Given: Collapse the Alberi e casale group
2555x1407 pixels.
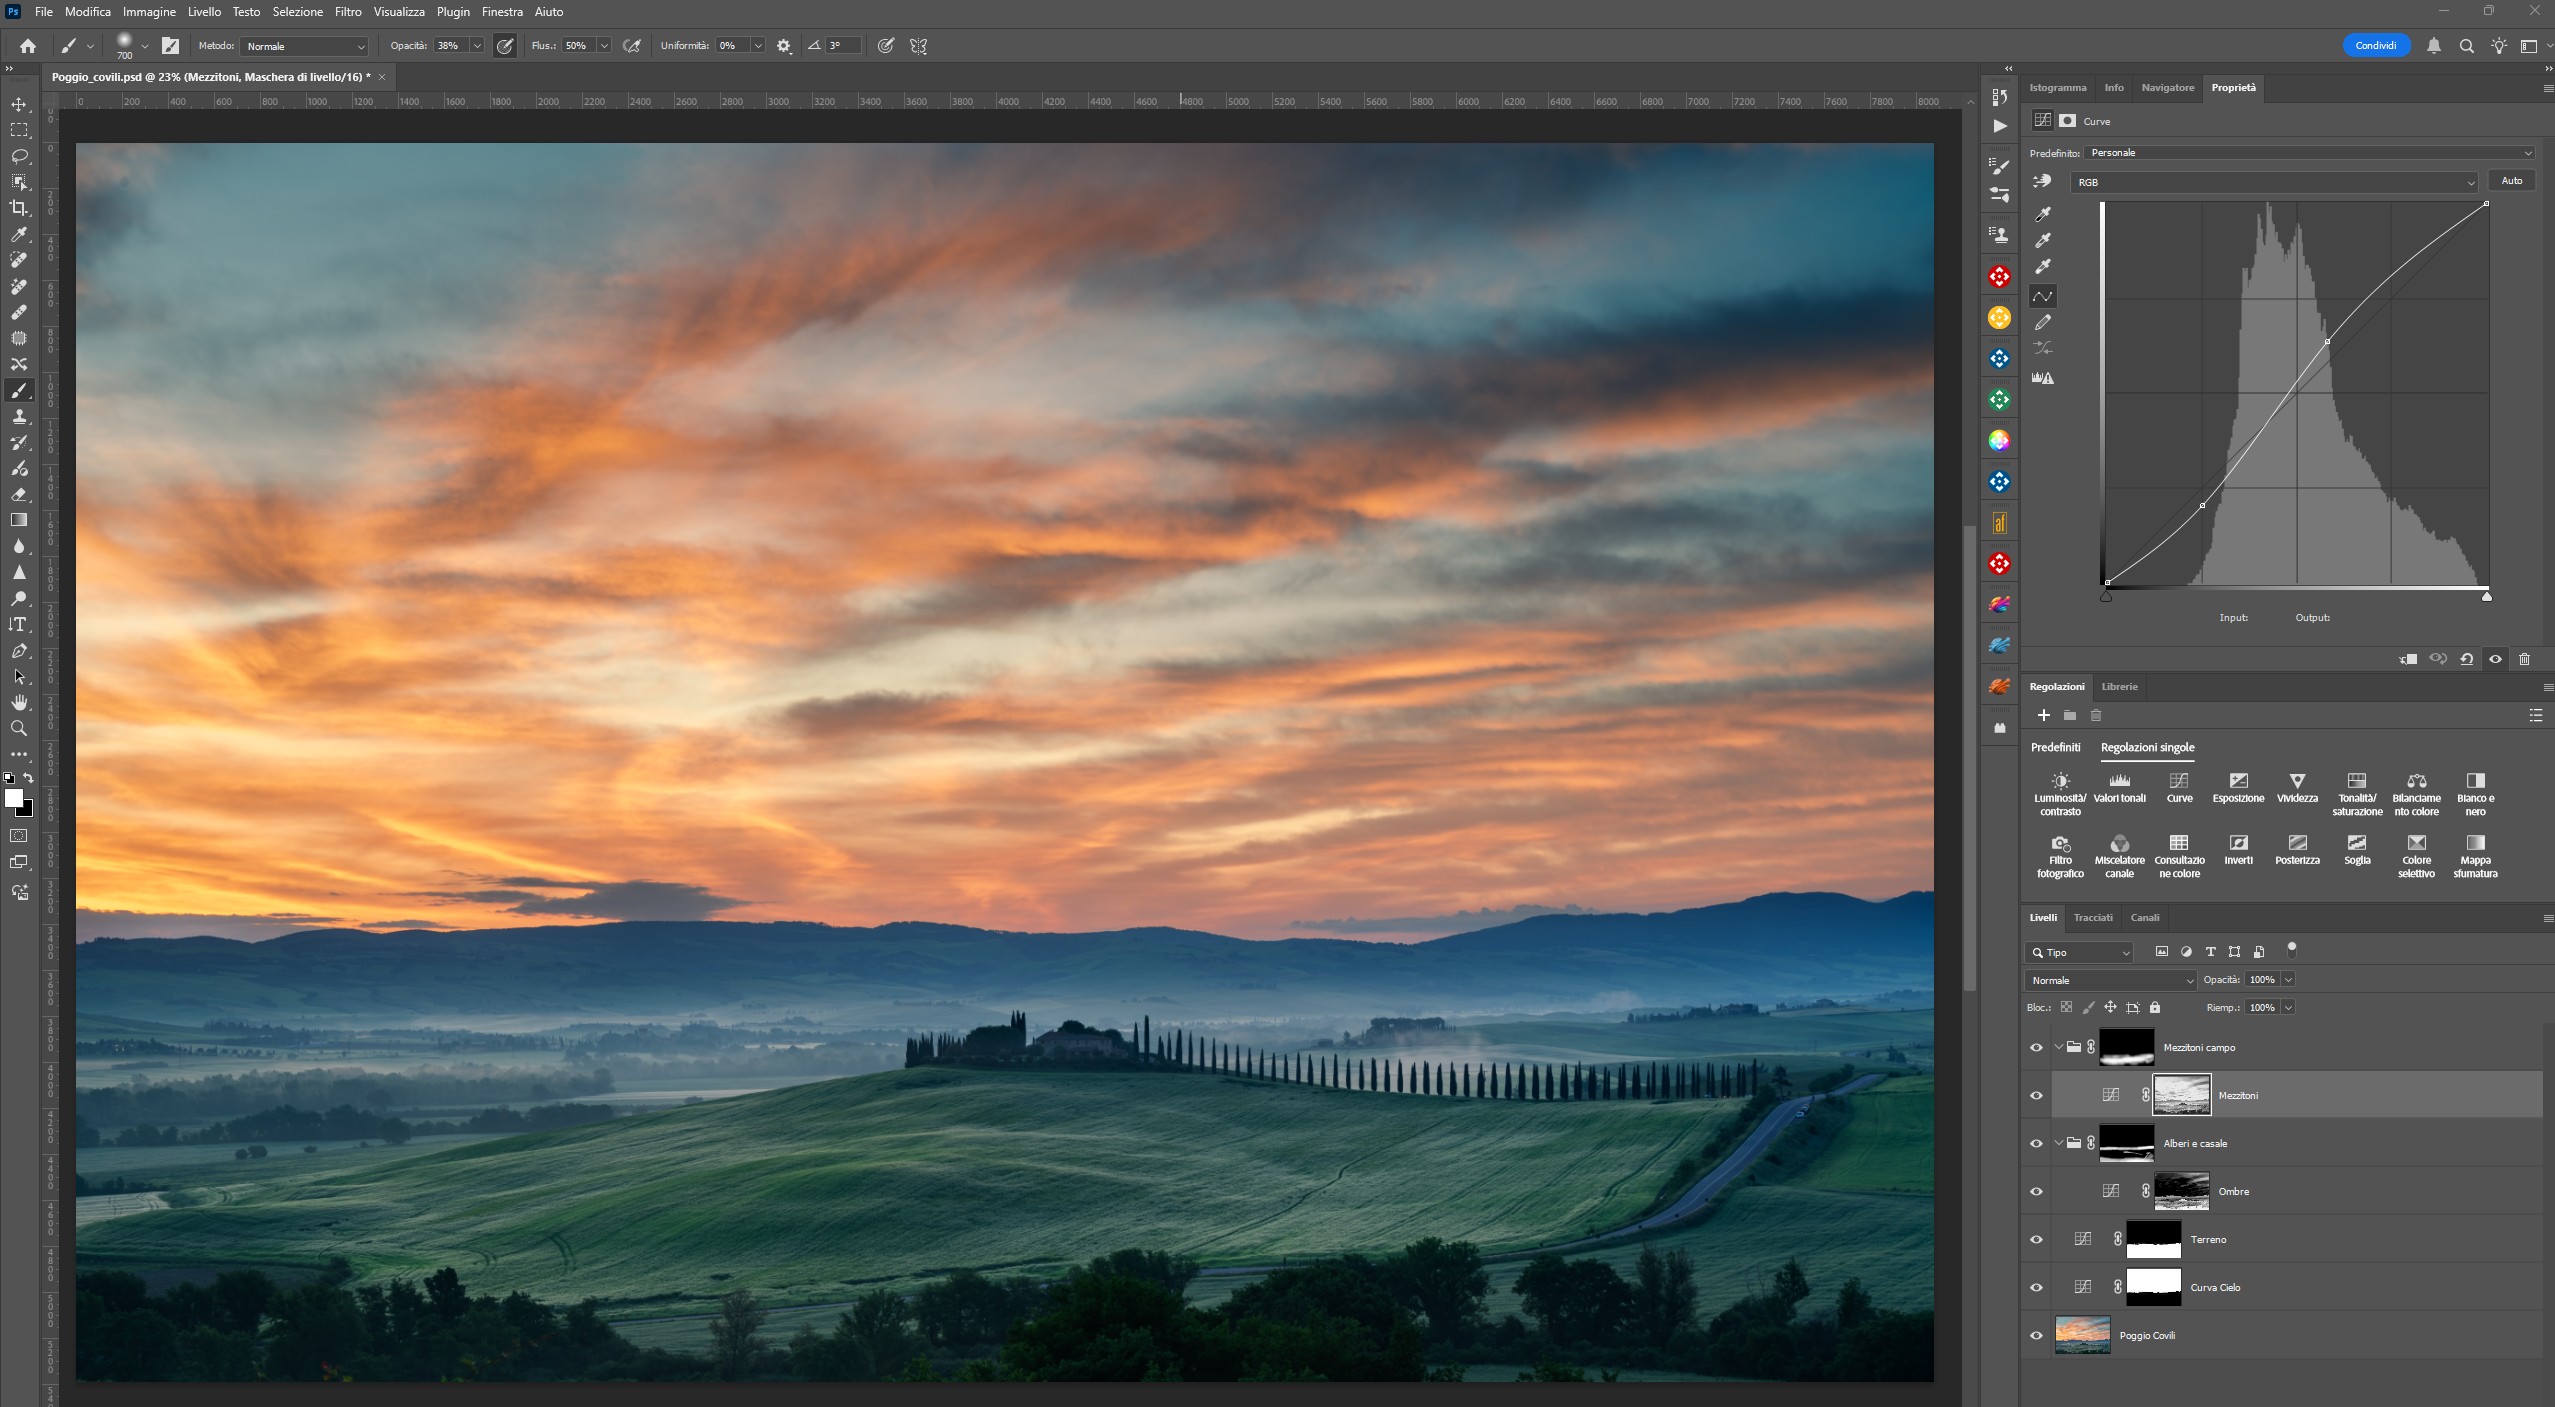Looking at the screenshot, I should (x=2059, y=1143).
